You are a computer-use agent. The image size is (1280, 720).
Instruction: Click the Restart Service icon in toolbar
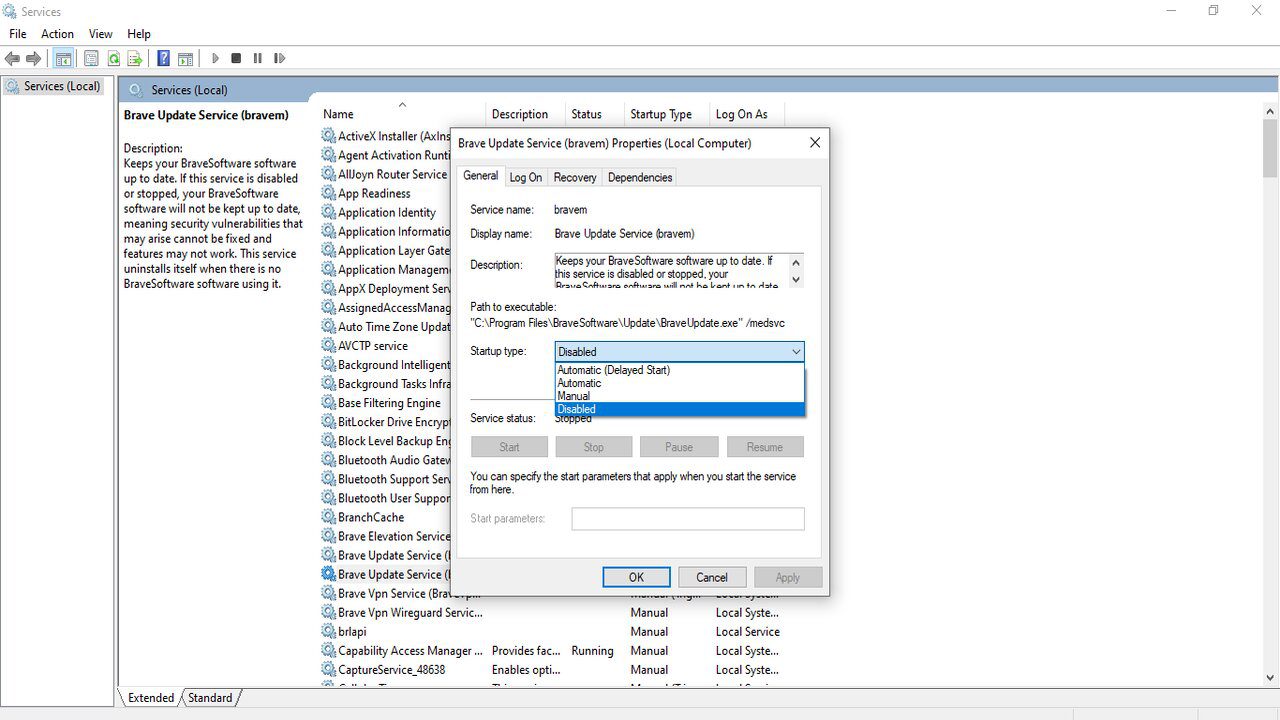[x=279, y=59]
